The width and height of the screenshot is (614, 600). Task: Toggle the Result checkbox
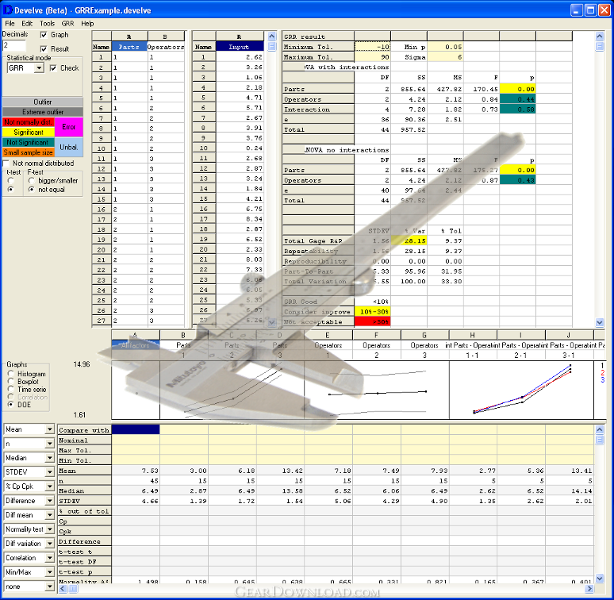tap(43, 49)
